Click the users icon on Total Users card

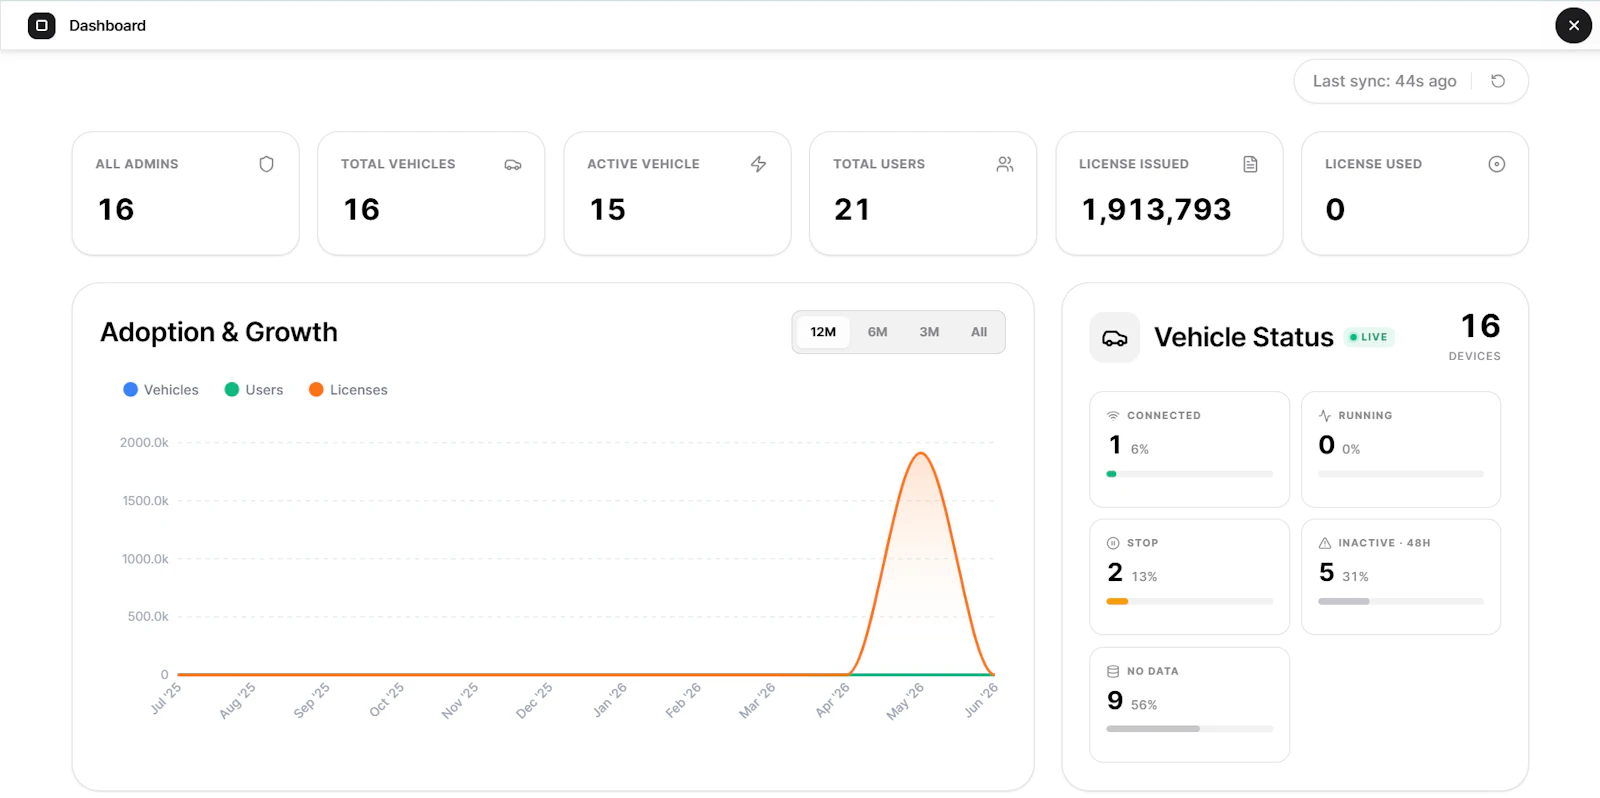[x=1005, y=164]
